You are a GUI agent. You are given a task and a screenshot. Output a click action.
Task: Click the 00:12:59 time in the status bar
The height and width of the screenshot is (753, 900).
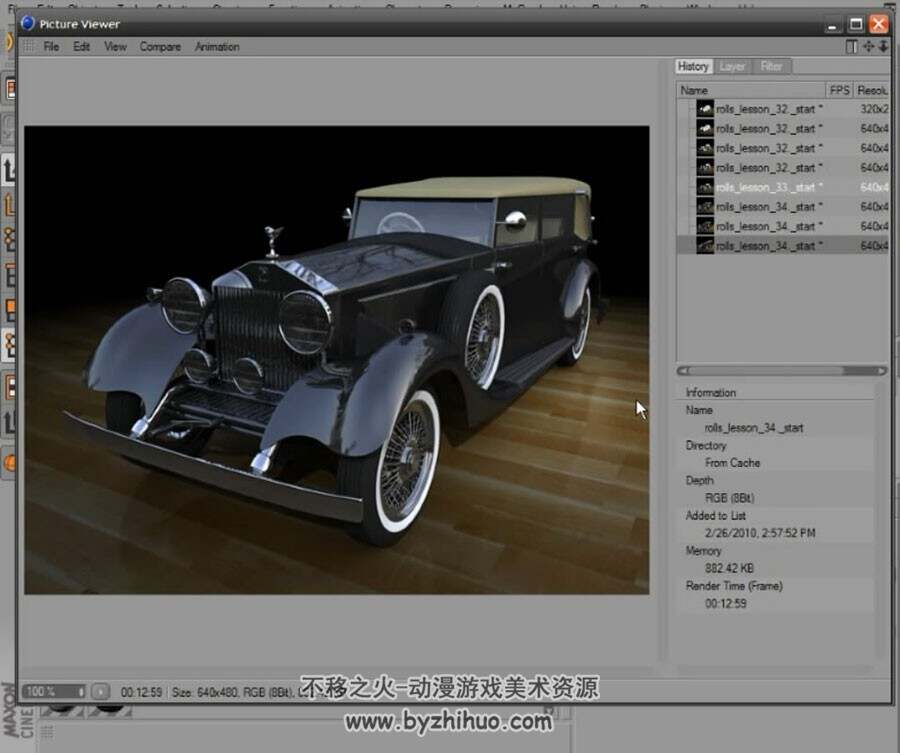click(141, 692)
